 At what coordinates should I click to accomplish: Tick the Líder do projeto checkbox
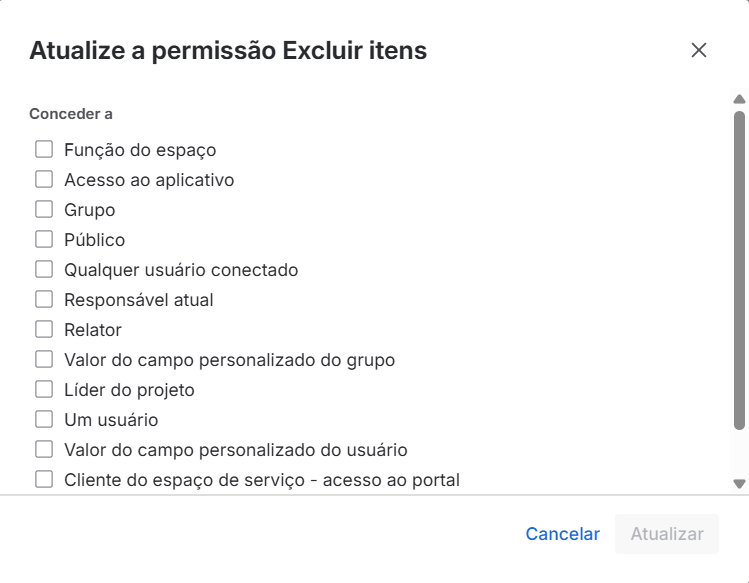(x=44, y=390)
